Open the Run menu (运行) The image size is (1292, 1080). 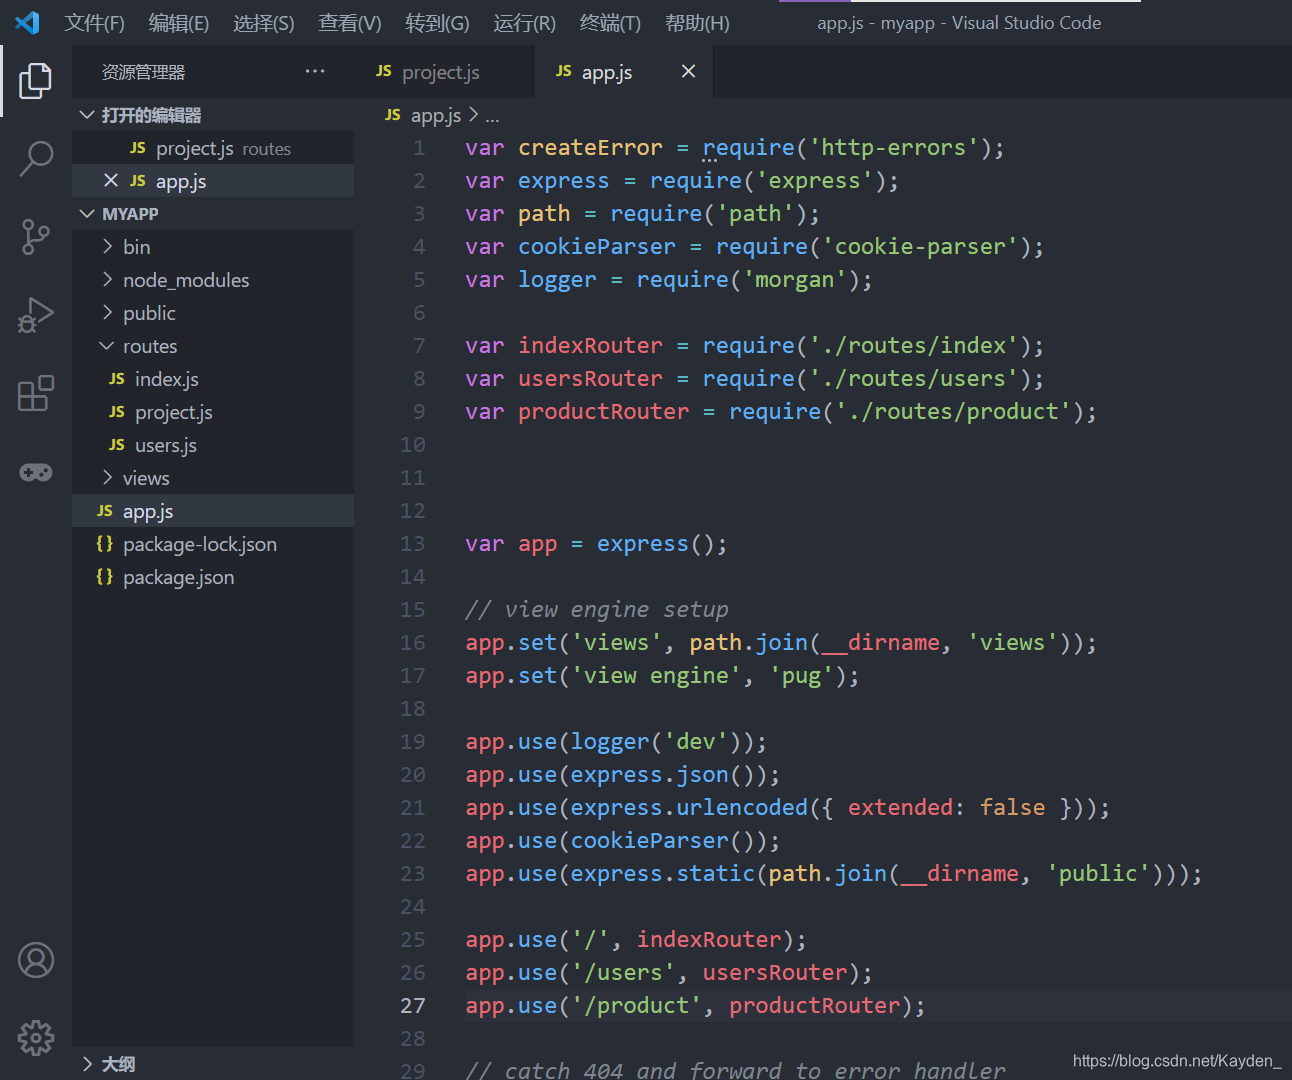[524, 23]
